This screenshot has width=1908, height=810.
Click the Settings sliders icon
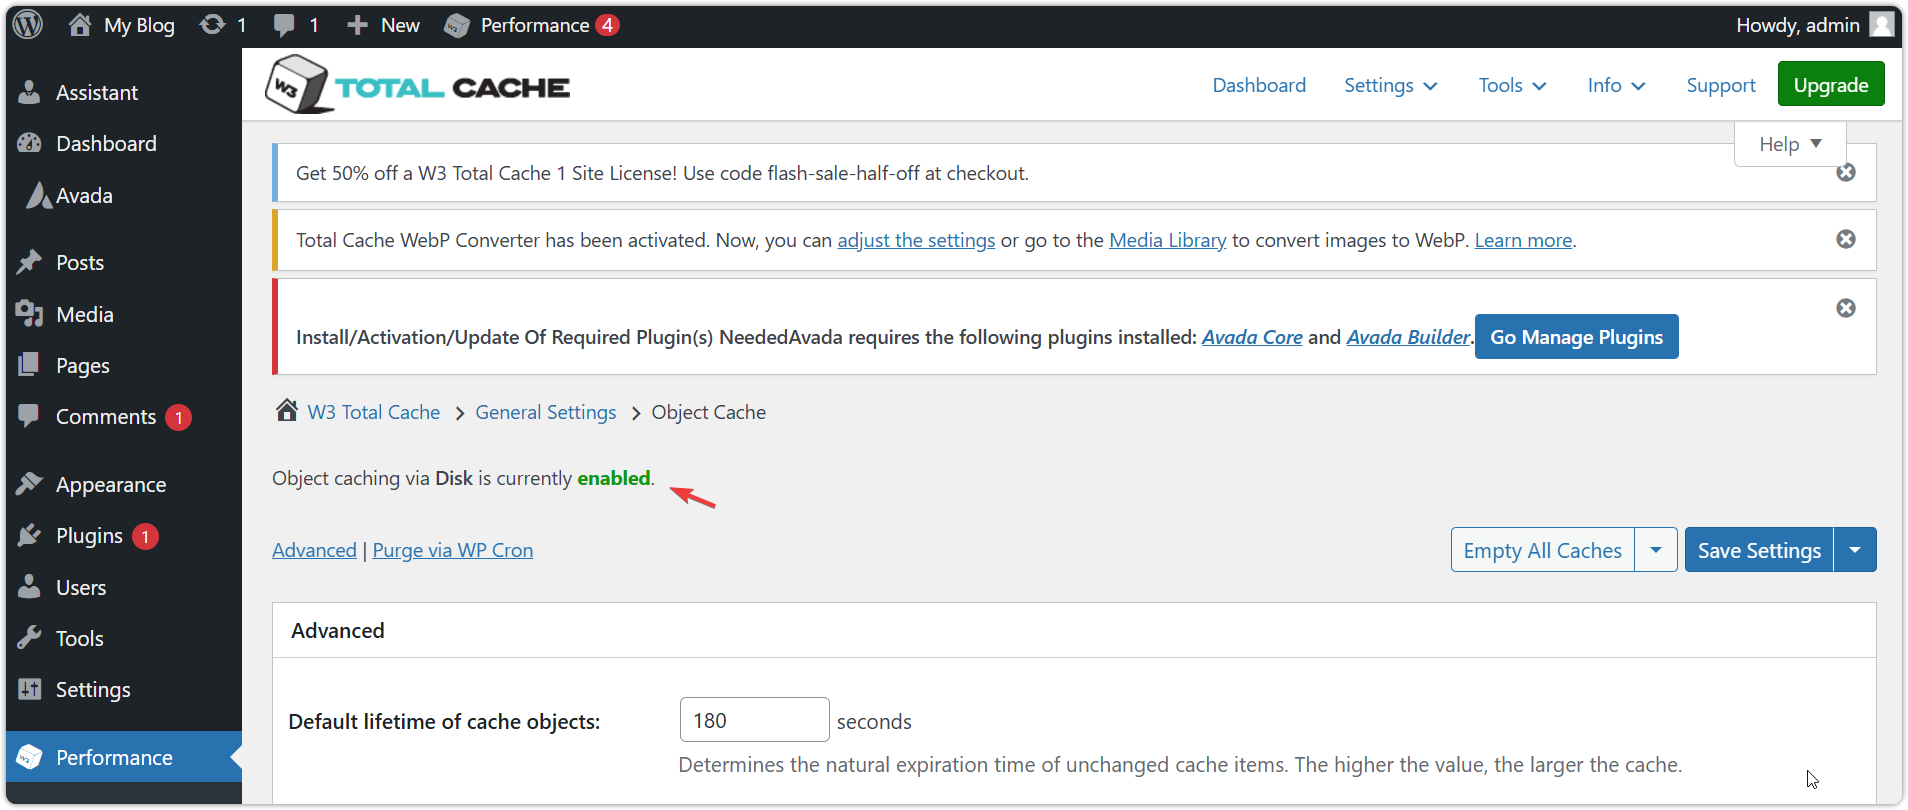[30, 689]
